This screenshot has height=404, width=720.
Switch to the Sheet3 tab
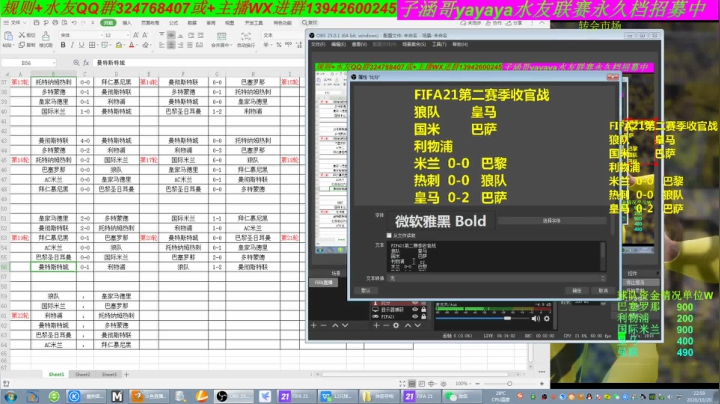(x=109, y=375)
